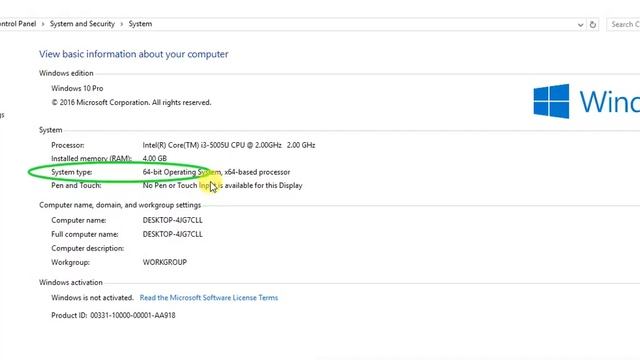Viewport: 640px width, 360px height.
Task: Click the Full computer name value
Action: pyautogui.click(x=172, y=234)
